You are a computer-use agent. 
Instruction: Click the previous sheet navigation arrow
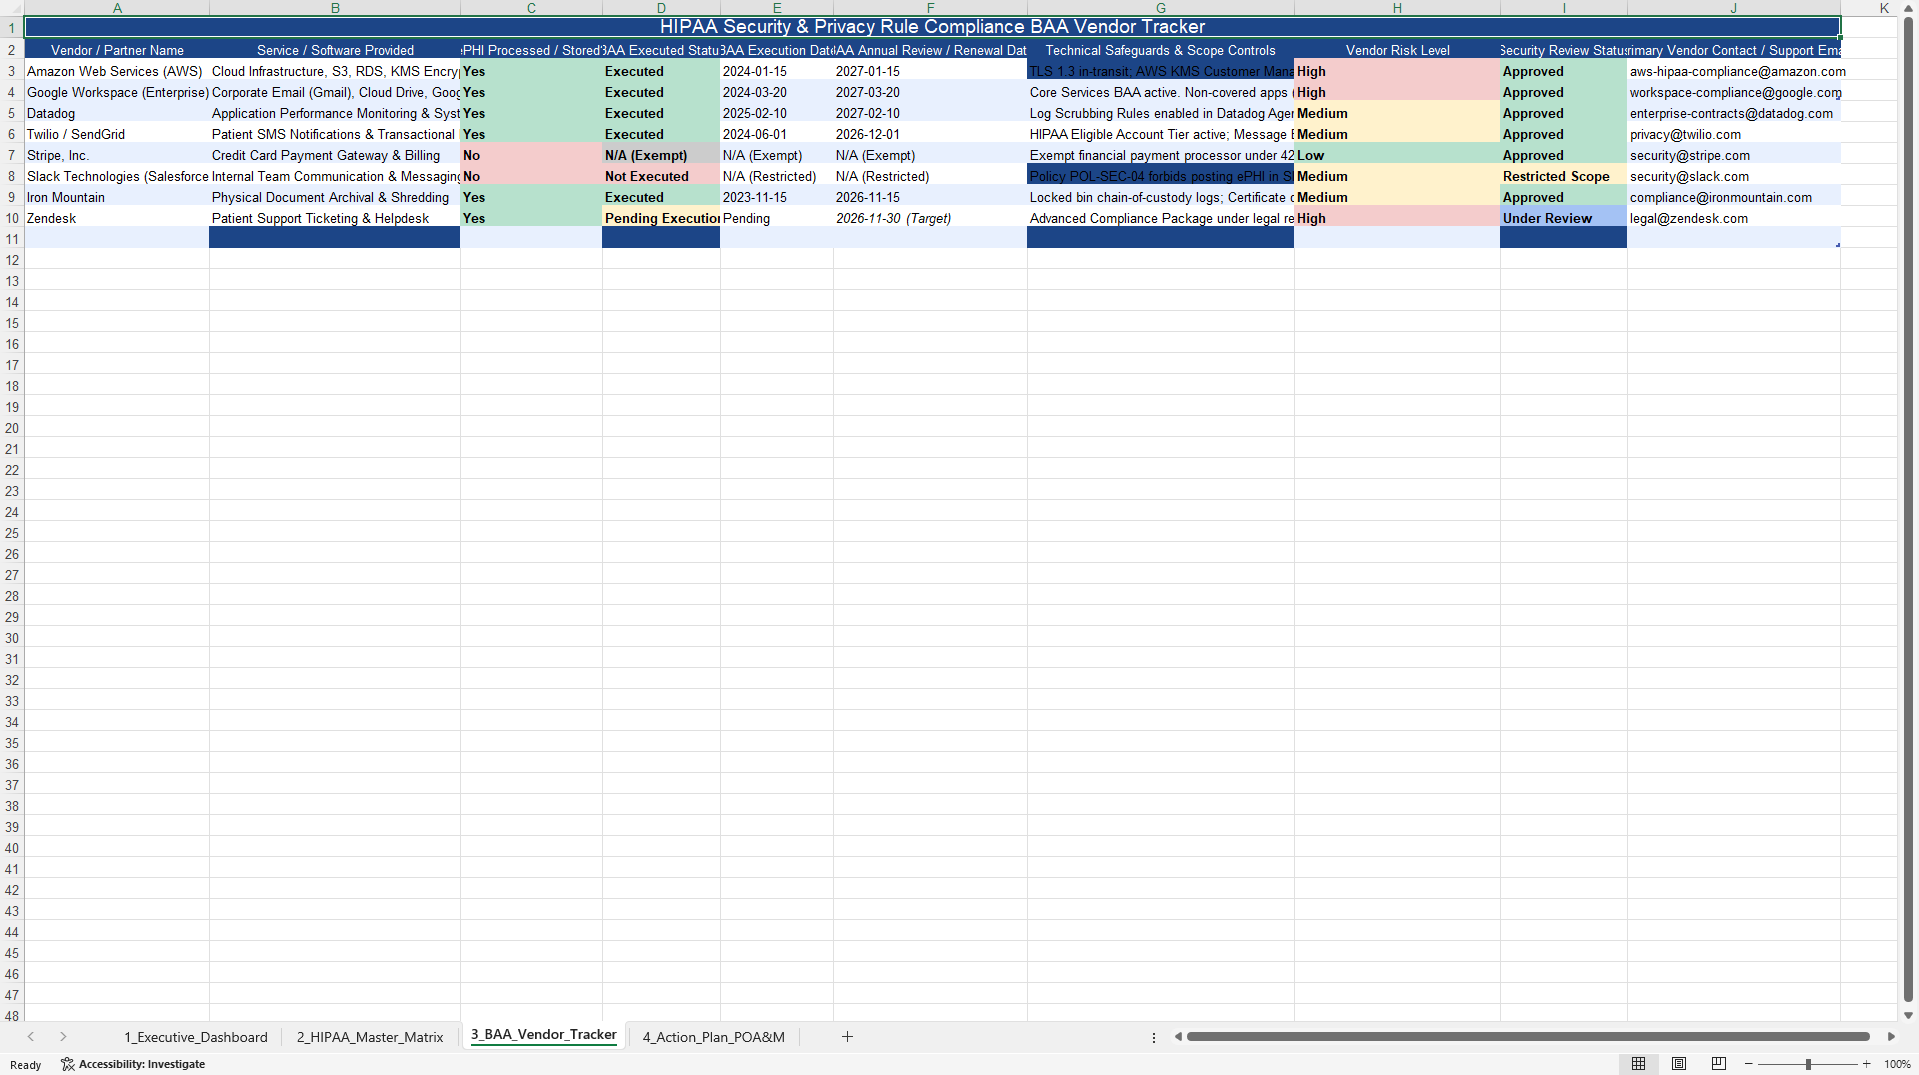[31, 1037]
